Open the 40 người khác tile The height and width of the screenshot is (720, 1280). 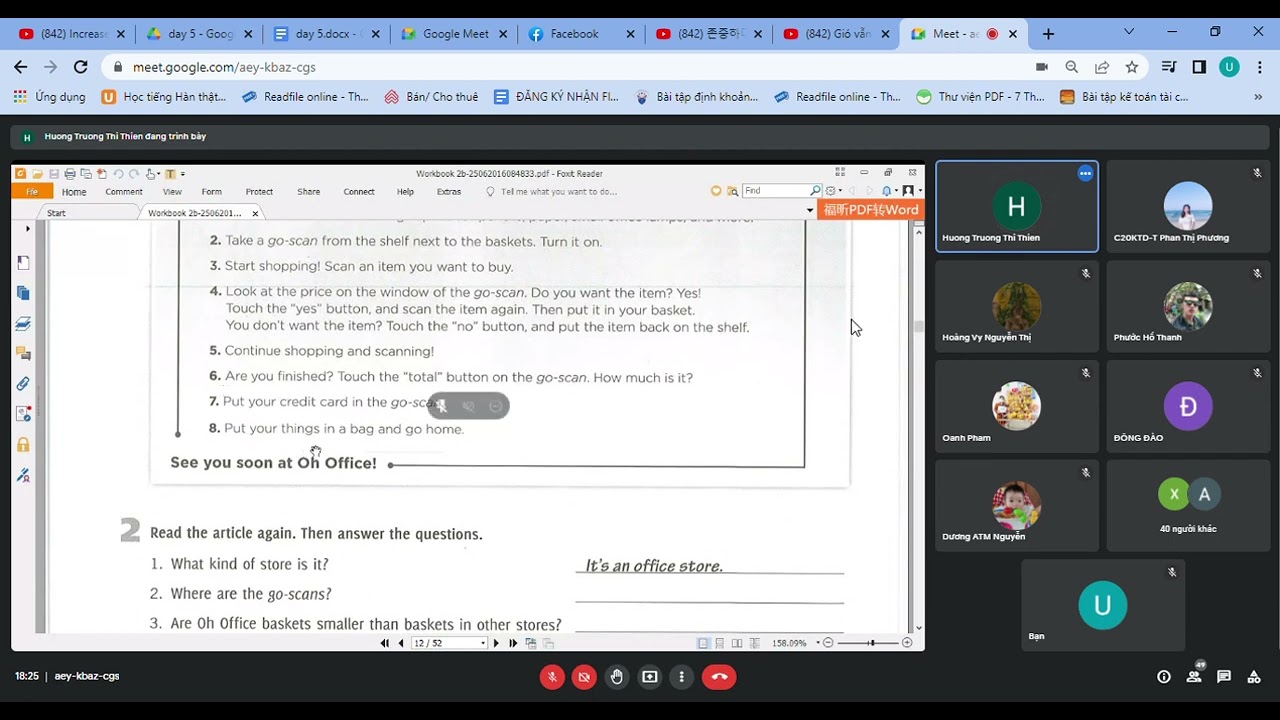point(1188,506)
